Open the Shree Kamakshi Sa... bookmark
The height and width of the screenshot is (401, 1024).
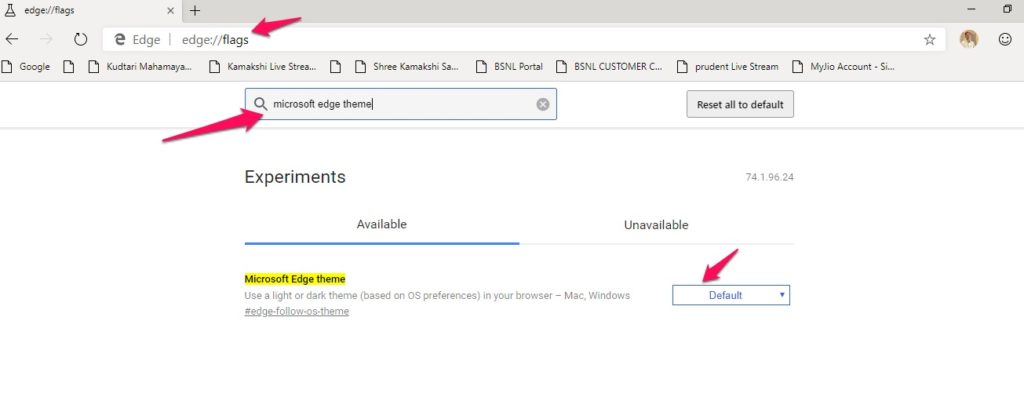(x=407, y=67)
